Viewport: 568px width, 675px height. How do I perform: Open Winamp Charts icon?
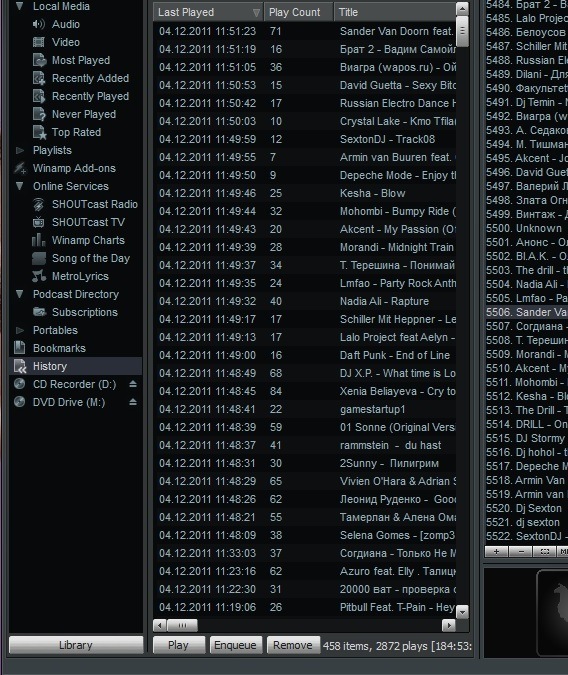pyautogui.click(x=39, y=240)
